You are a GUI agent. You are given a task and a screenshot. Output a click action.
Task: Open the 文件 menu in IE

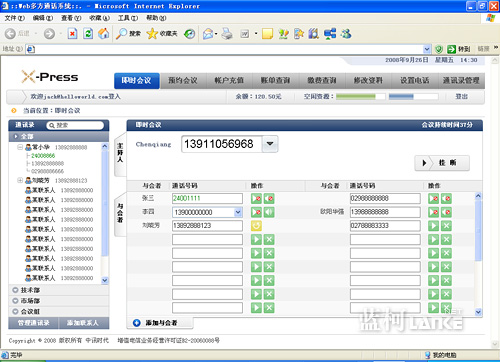pos(15,18)
